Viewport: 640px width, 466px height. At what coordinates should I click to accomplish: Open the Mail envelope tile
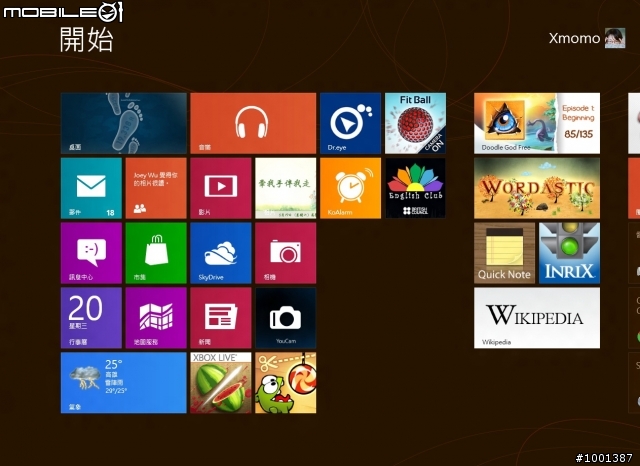pos(91,188)
